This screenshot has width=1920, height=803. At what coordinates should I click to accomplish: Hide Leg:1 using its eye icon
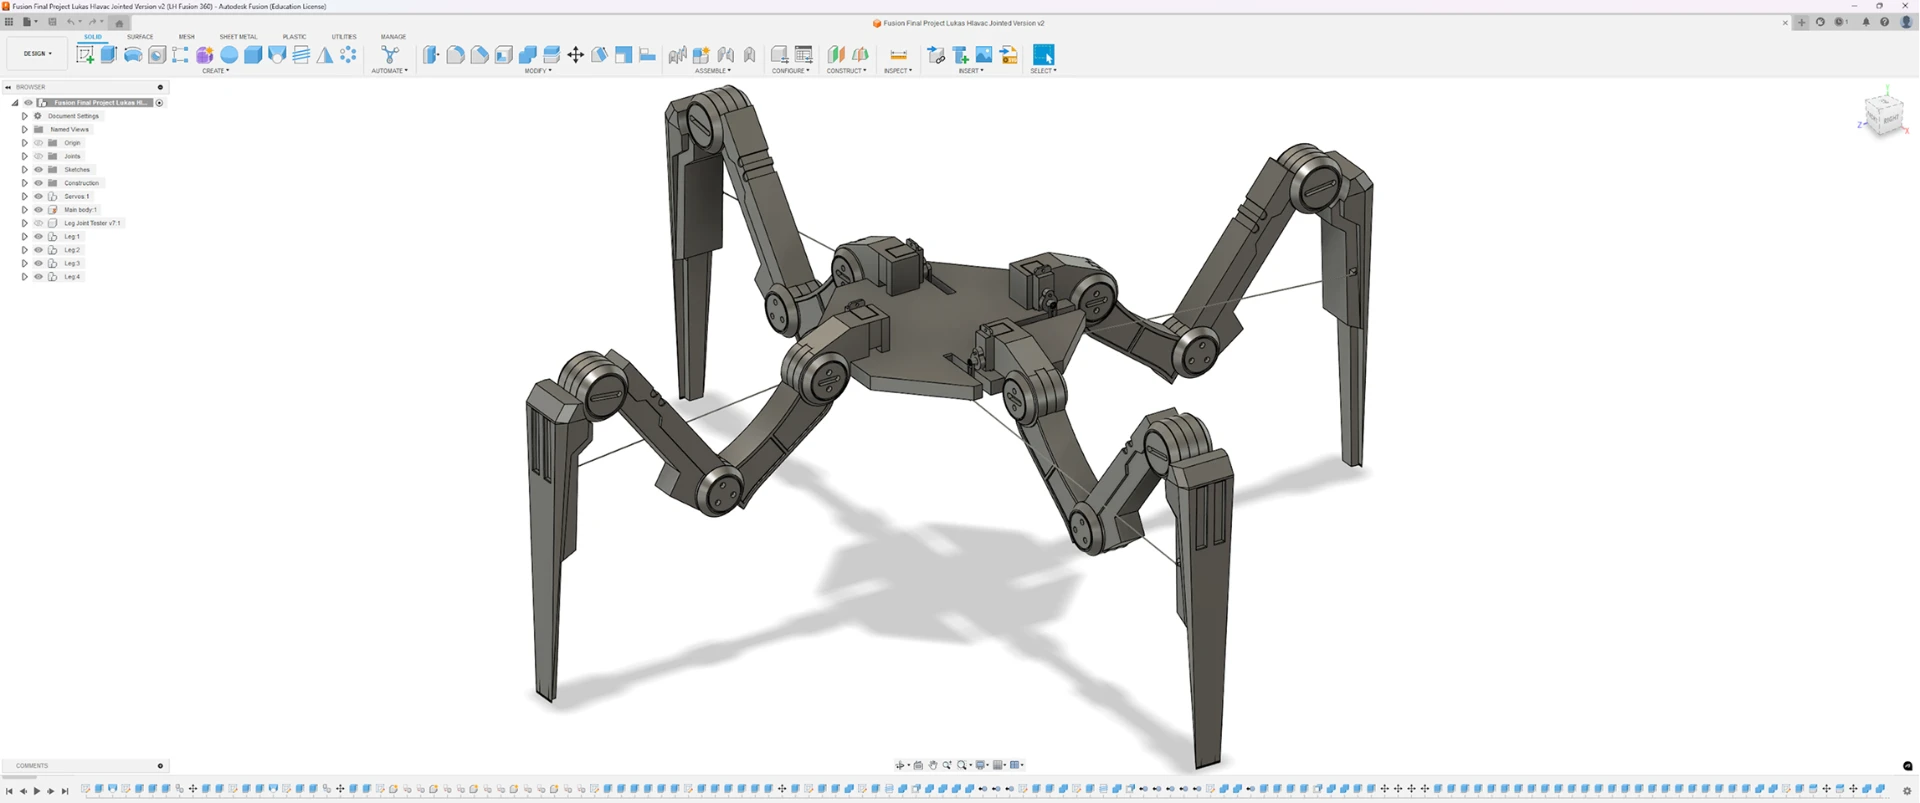click(39, 237)
